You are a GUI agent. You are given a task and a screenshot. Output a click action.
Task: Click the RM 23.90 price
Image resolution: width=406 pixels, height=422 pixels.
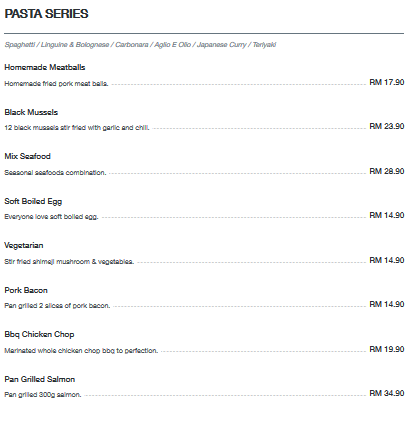click(x=387, y=126)
